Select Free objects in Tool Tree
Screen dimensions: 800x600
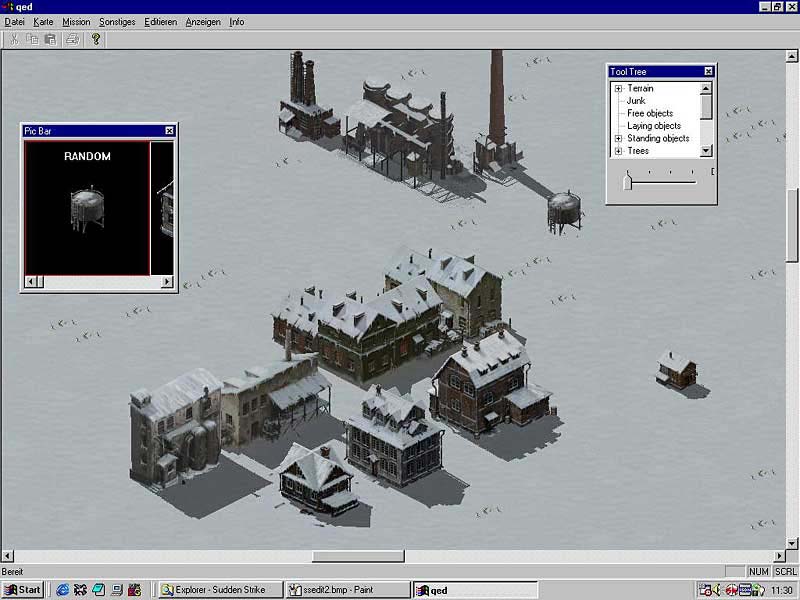coord(650,114)
